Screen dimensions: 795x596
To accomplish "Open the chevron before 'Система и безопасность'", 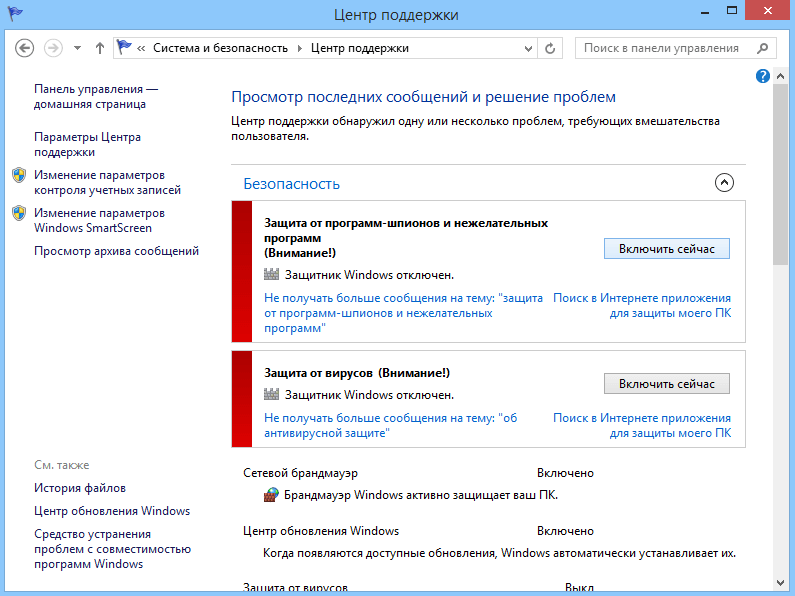I will [x=141, y=49].
